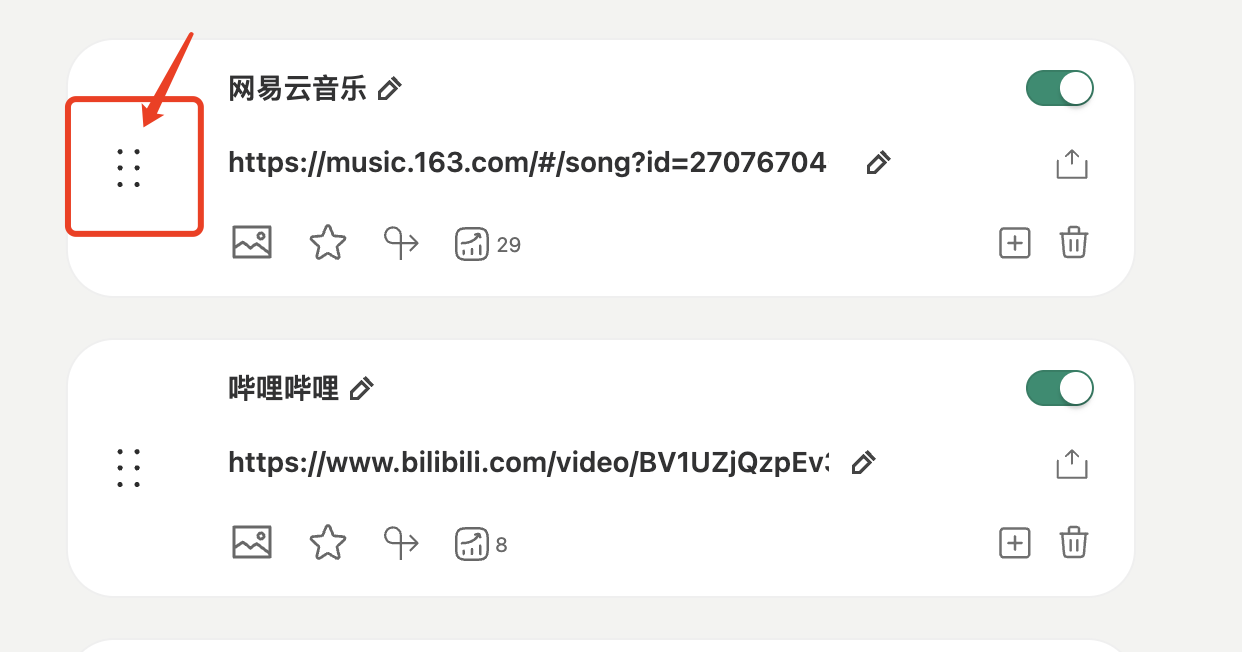View click analytics showing 29

(x=472, y=244)
